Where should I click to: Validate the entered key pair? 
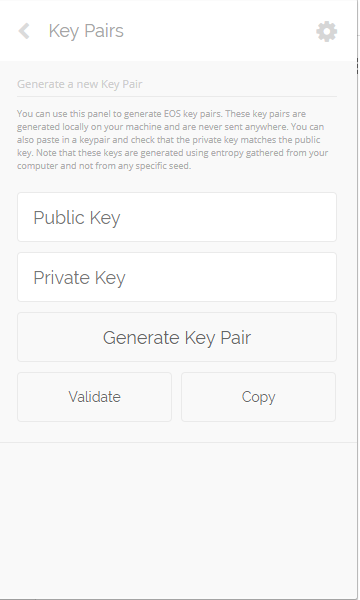click(x=94, y=397)
